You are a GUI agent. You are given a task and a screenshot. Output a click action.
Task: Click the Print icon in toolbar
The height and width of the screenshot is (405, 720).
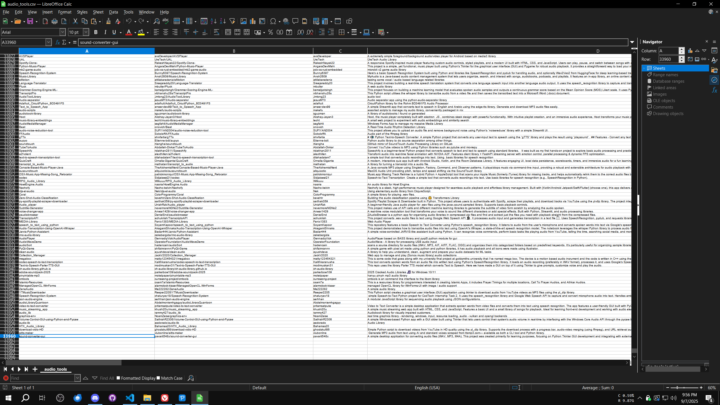54,21
